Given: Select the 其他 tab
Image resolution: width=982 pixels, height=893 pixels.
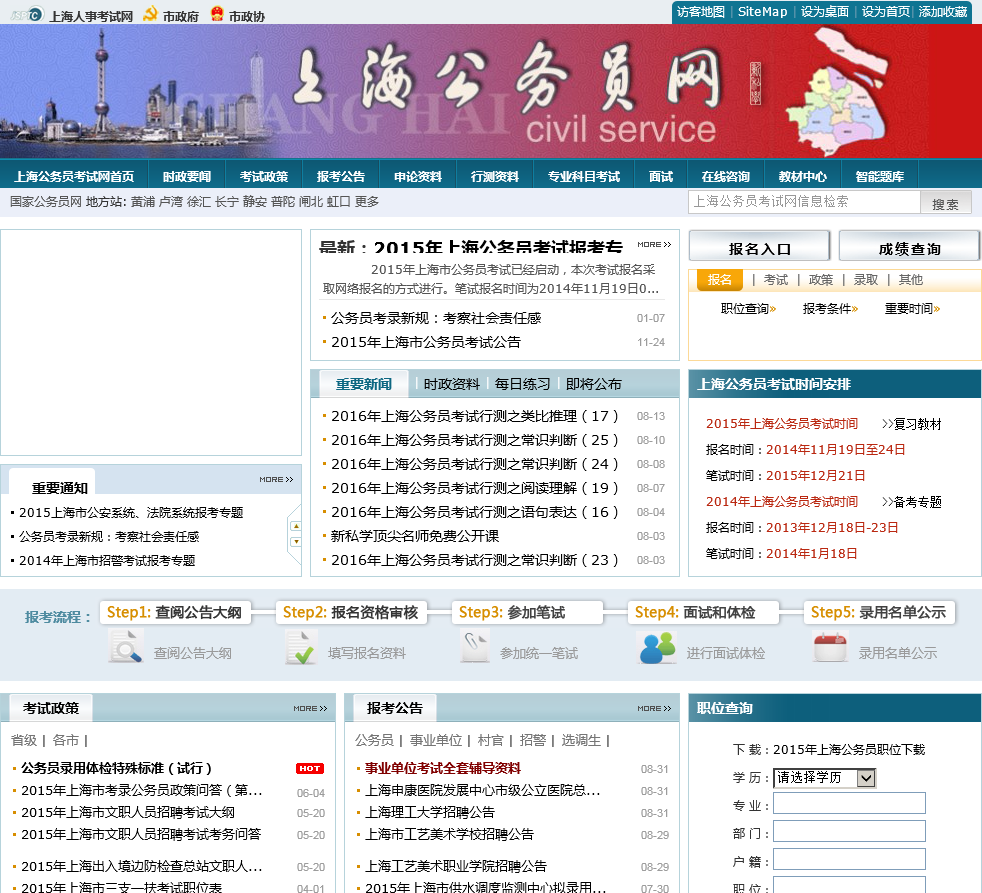Looking at the screenshot, I should pyautogui.click(x=911, y=280).
